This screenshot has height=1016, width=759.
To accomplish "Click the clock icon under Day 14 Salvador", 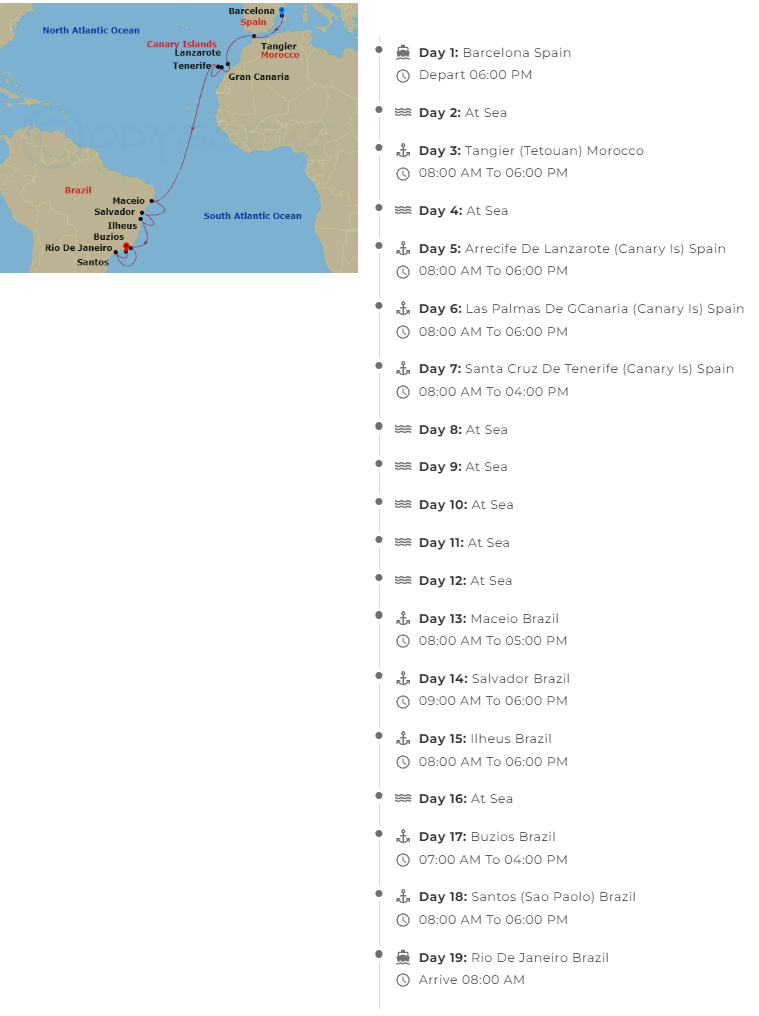I will point(403,701).
